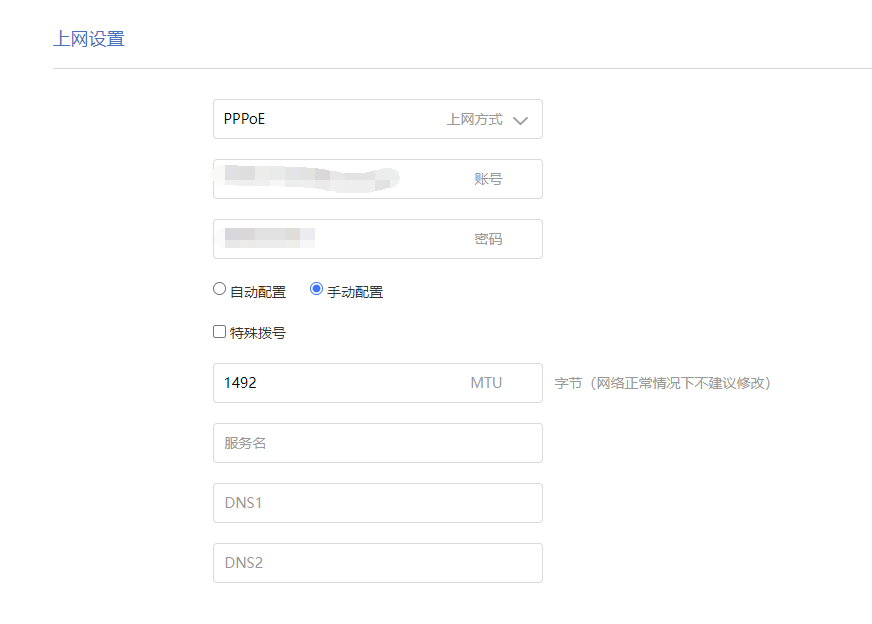Click the 账号 account input field
The image size is (872, 624).
tap(377, 179)
